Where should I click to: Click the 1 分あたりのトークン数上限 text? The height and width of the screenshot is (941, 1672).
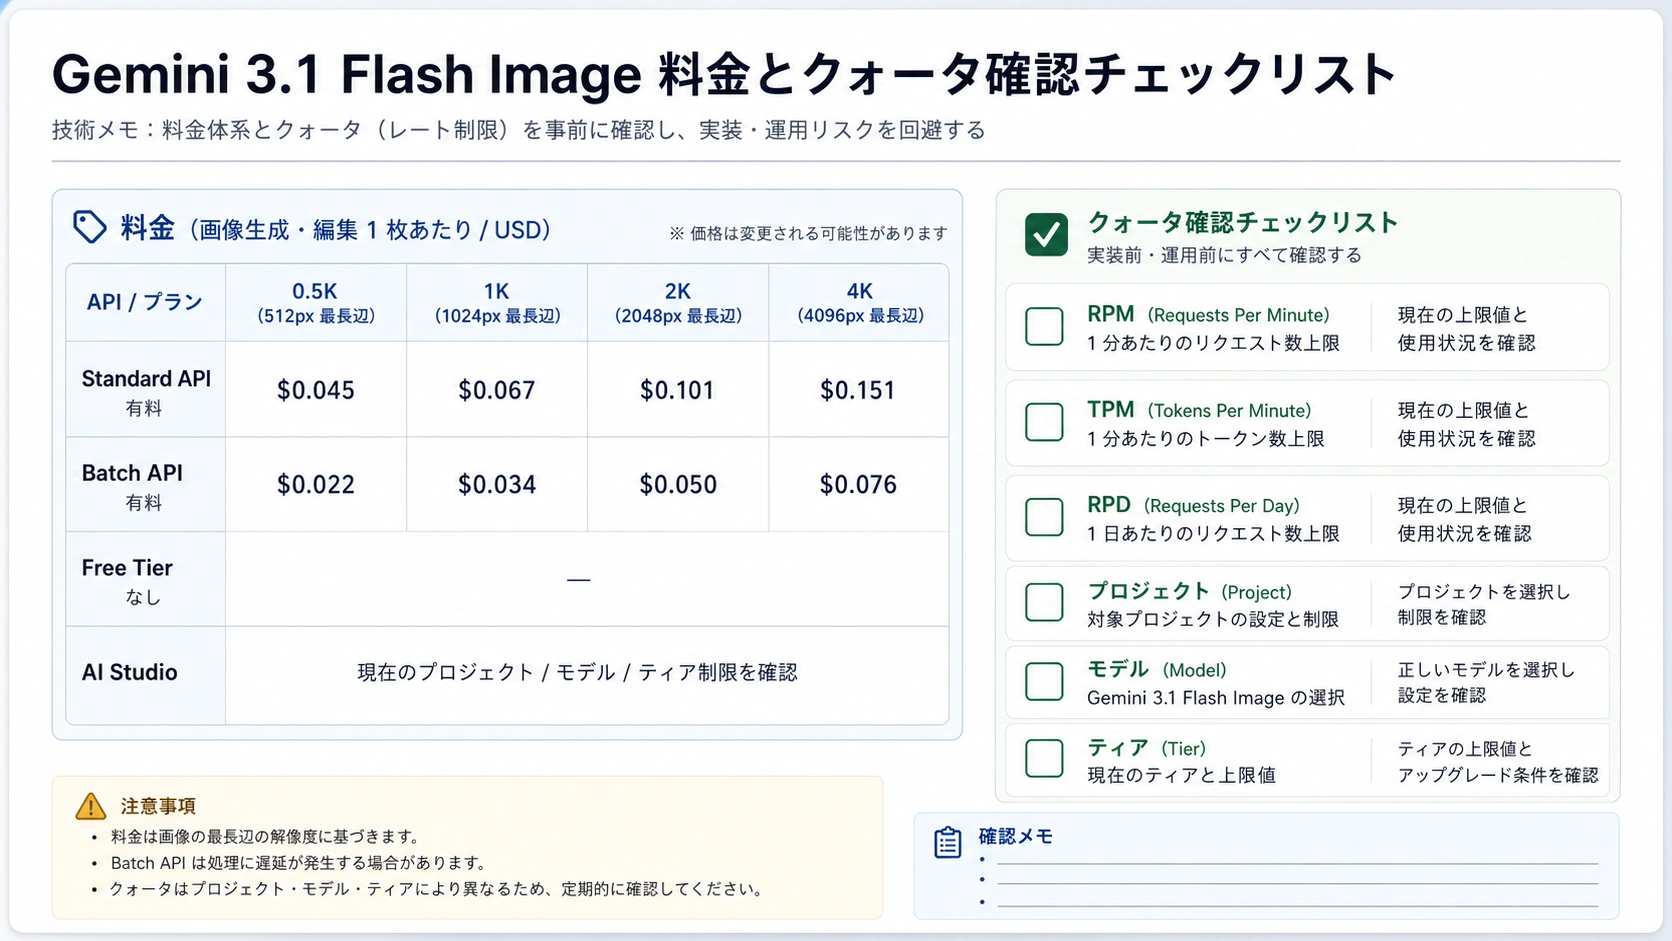point(1206,439)
